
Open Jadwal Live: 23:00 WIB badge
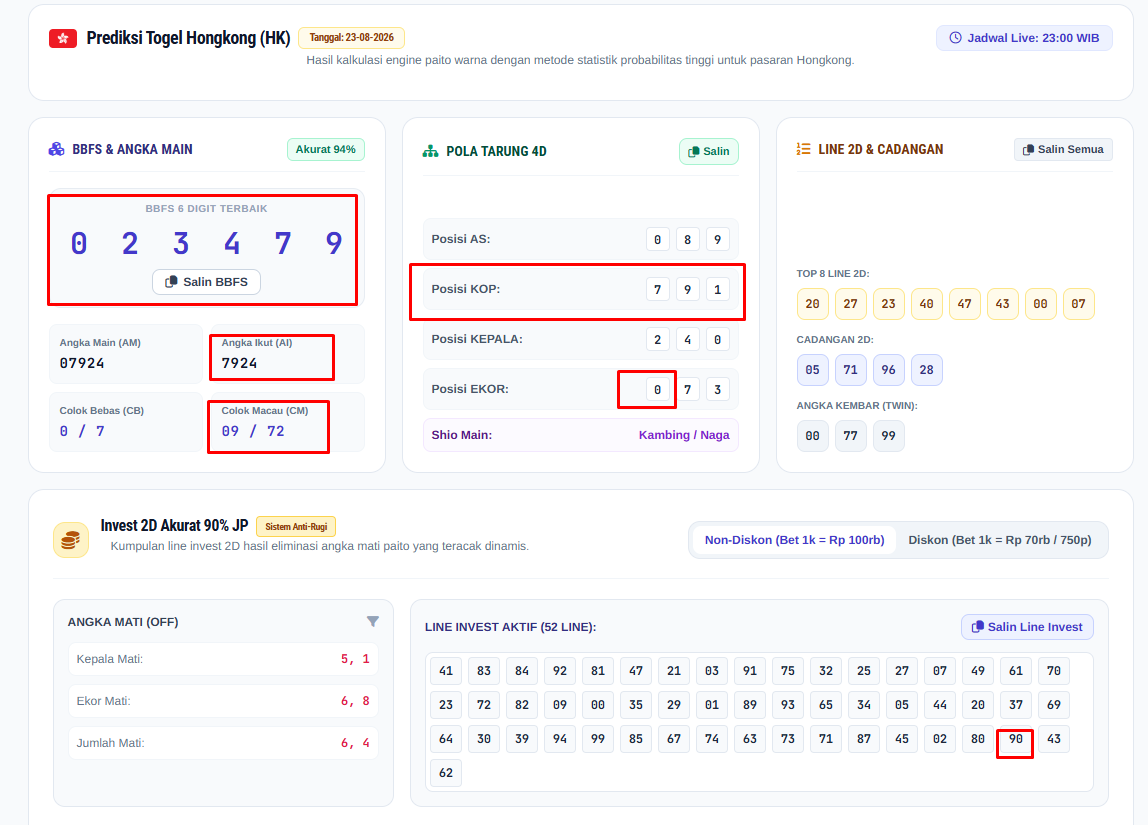(x=1024, y=38)
